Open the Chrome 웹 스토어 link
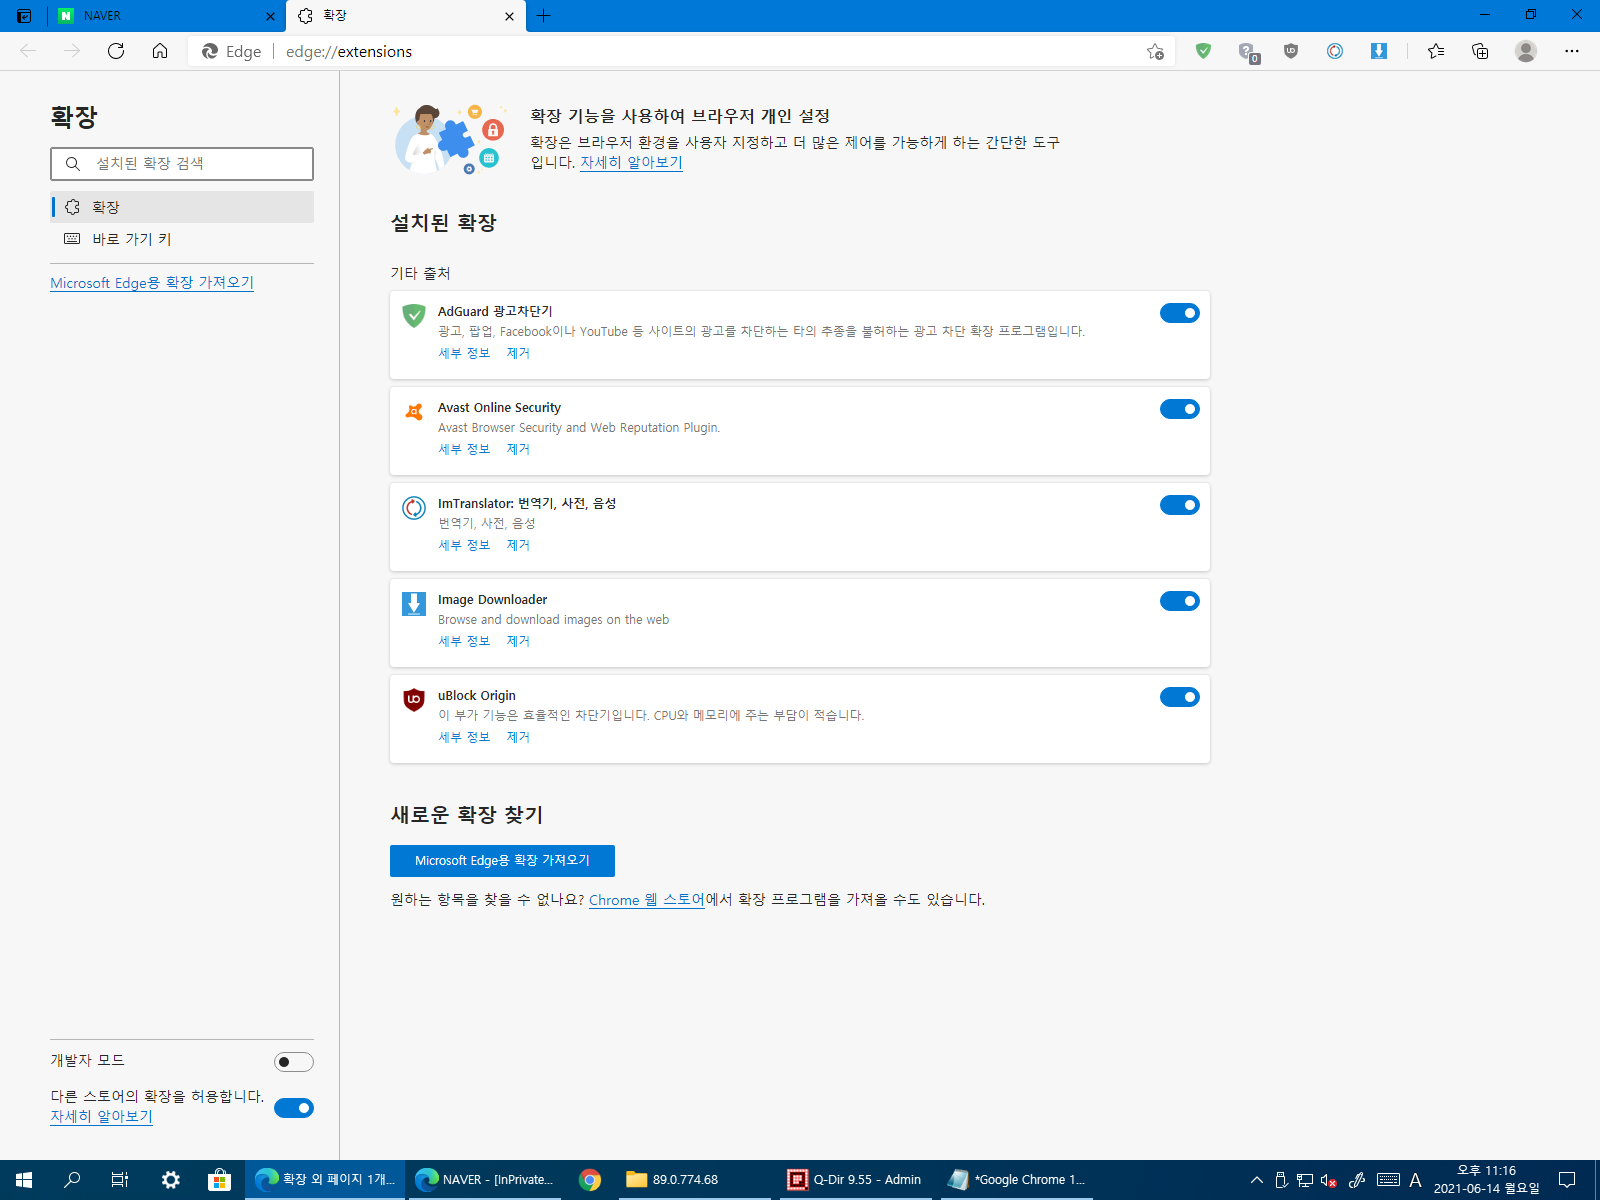This screenshot has width=1600, height=1200. (x=647, y=900)
